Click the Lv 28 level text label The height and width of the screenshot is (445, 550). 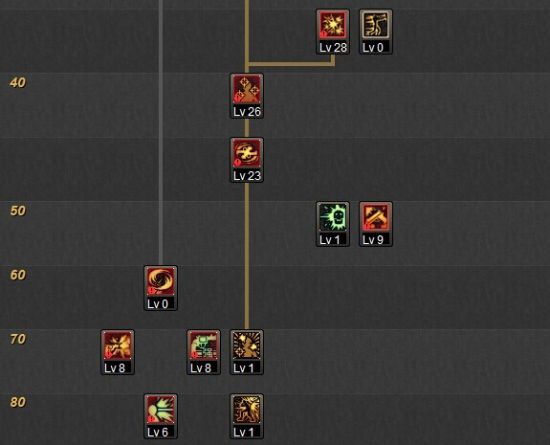[x=333, y=47]
